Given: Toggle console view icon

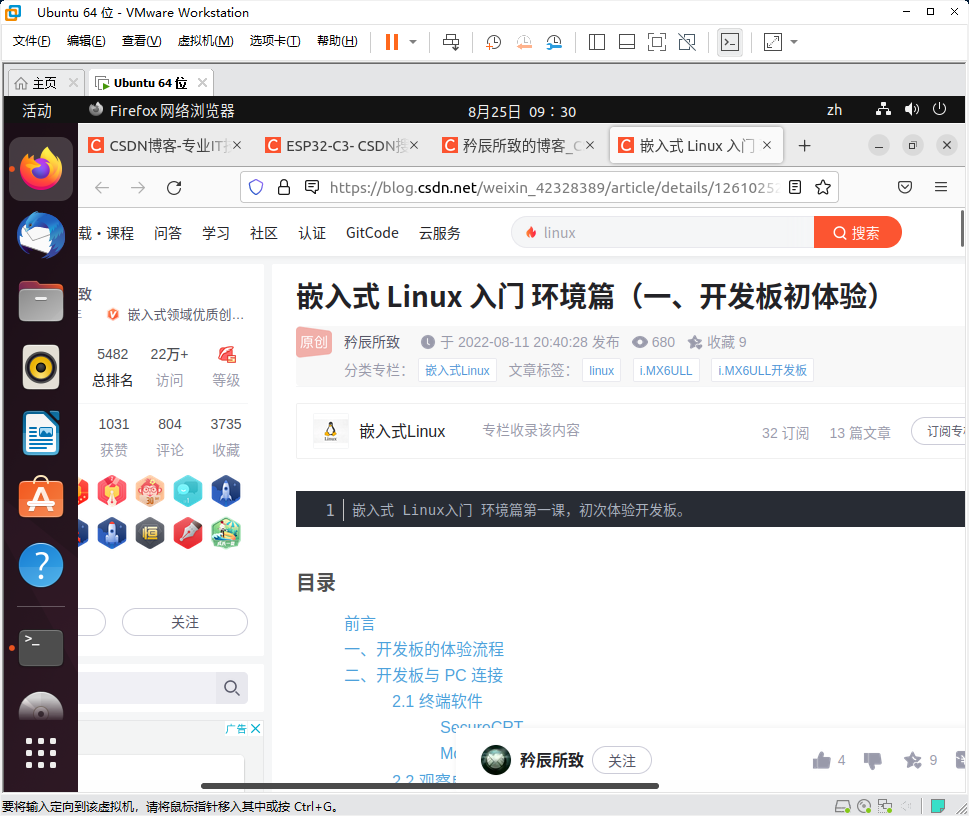Looking at the screenshot, I should coord(730,42).
